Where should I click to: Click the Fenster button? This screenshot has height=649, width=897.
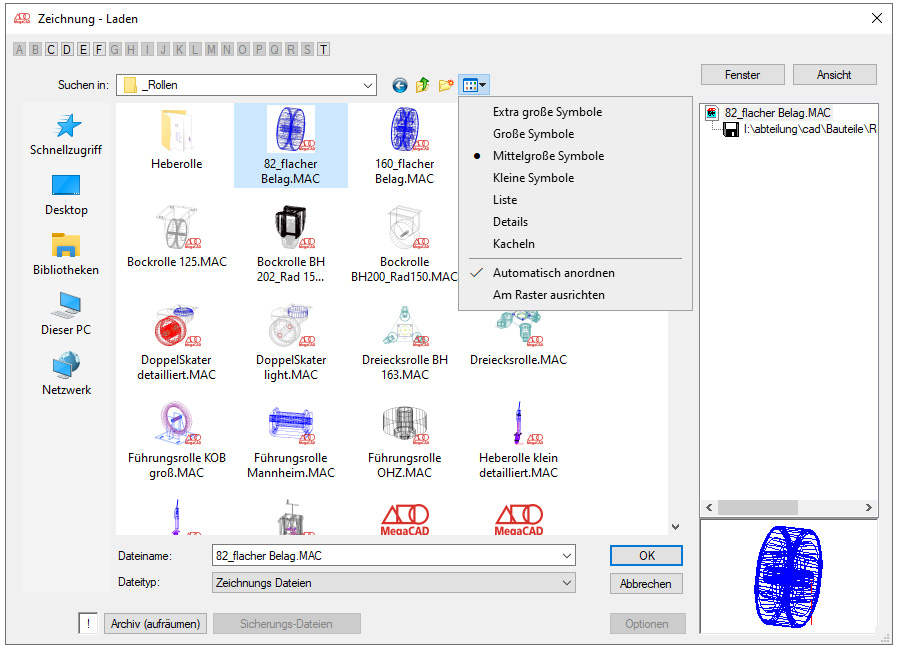743,75
